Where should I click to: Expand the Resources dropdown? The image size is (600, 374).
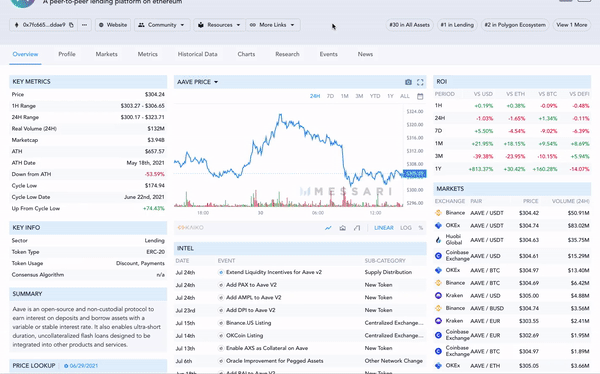click(x=219, y=25)
